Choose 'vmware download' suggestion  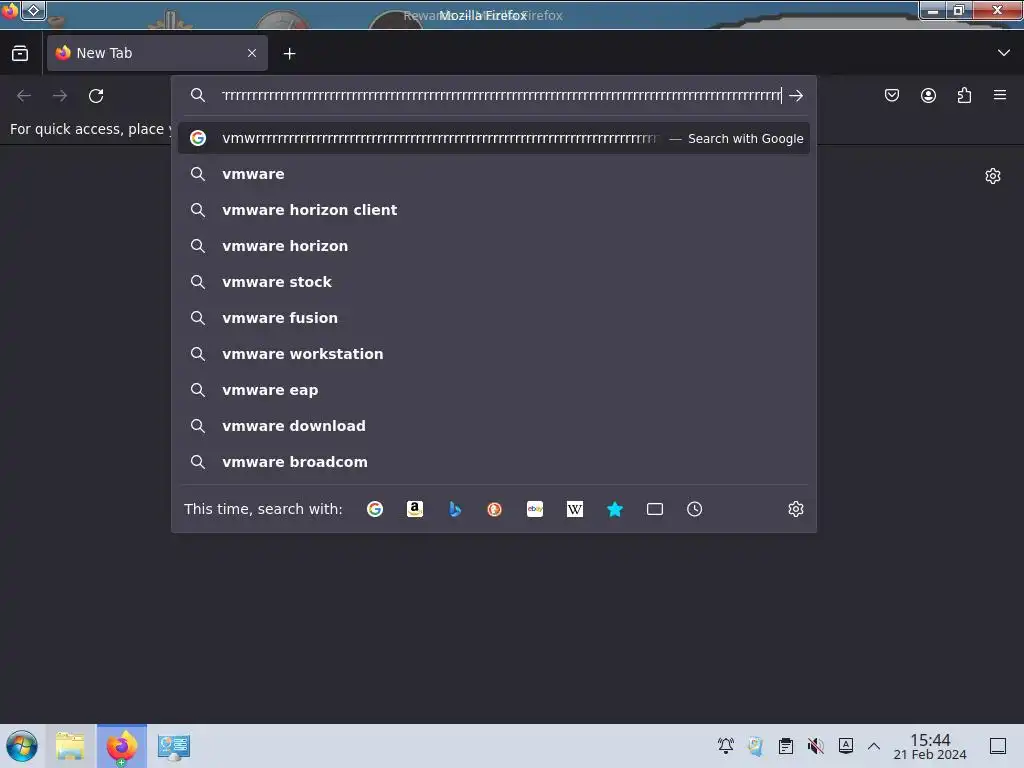pyautogui.click(x=494, y=426)
